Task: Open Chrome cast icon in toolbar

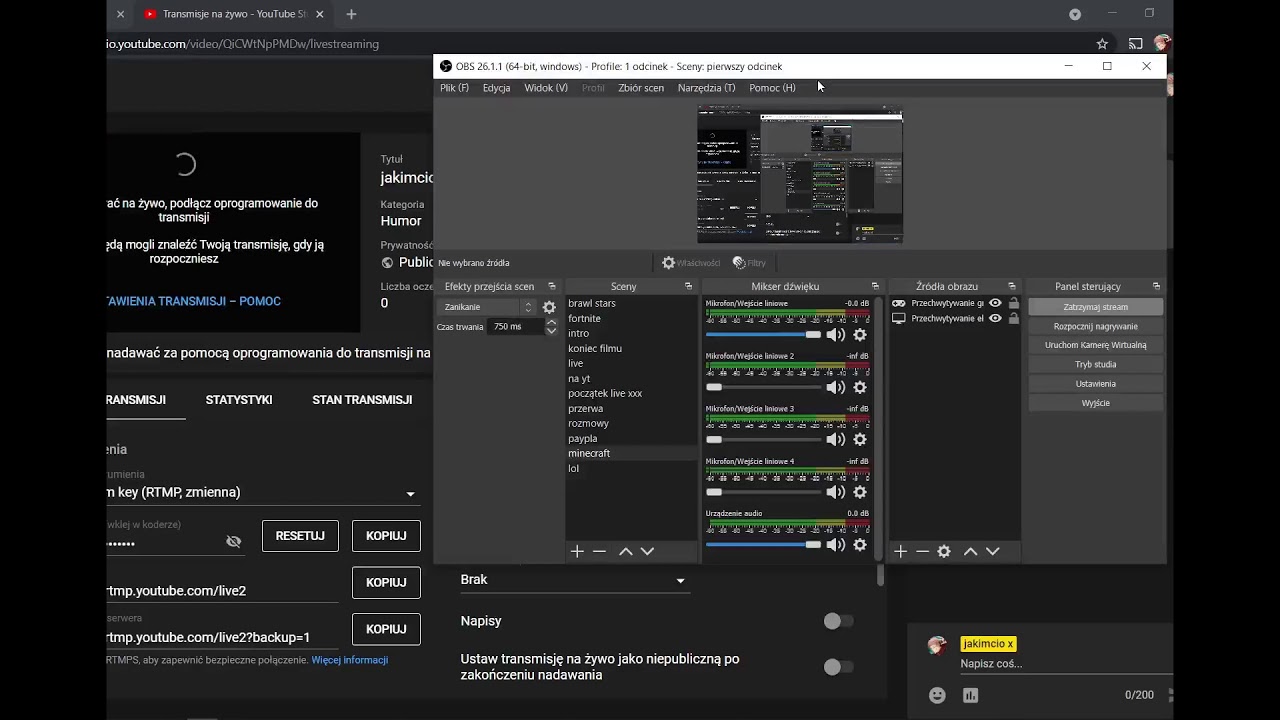Action: coord(1136,44)
